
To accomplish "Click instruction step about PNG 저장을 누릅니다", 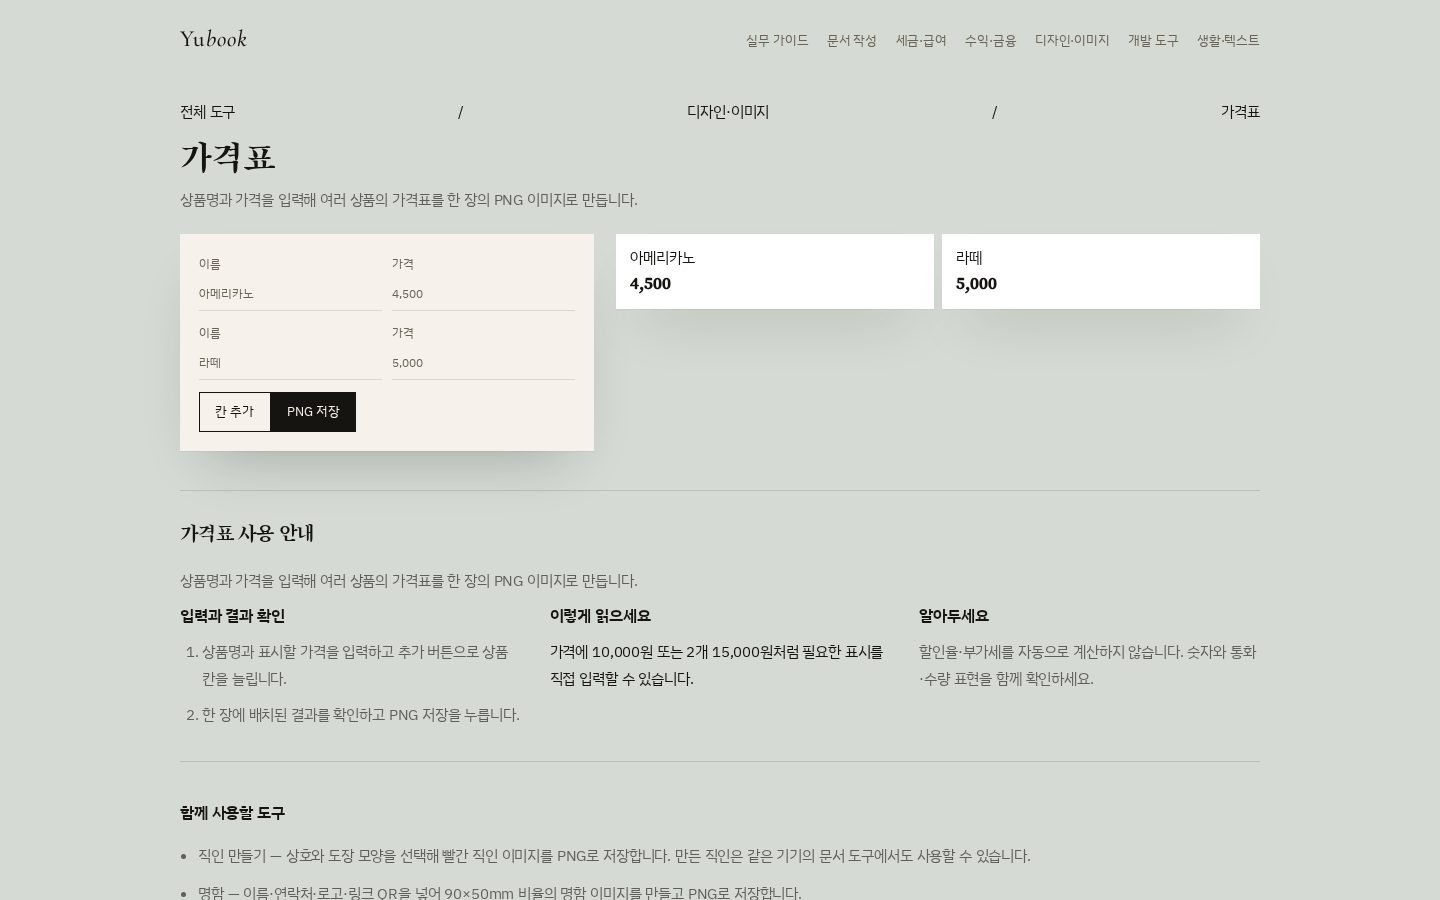I will click(361, 715).
